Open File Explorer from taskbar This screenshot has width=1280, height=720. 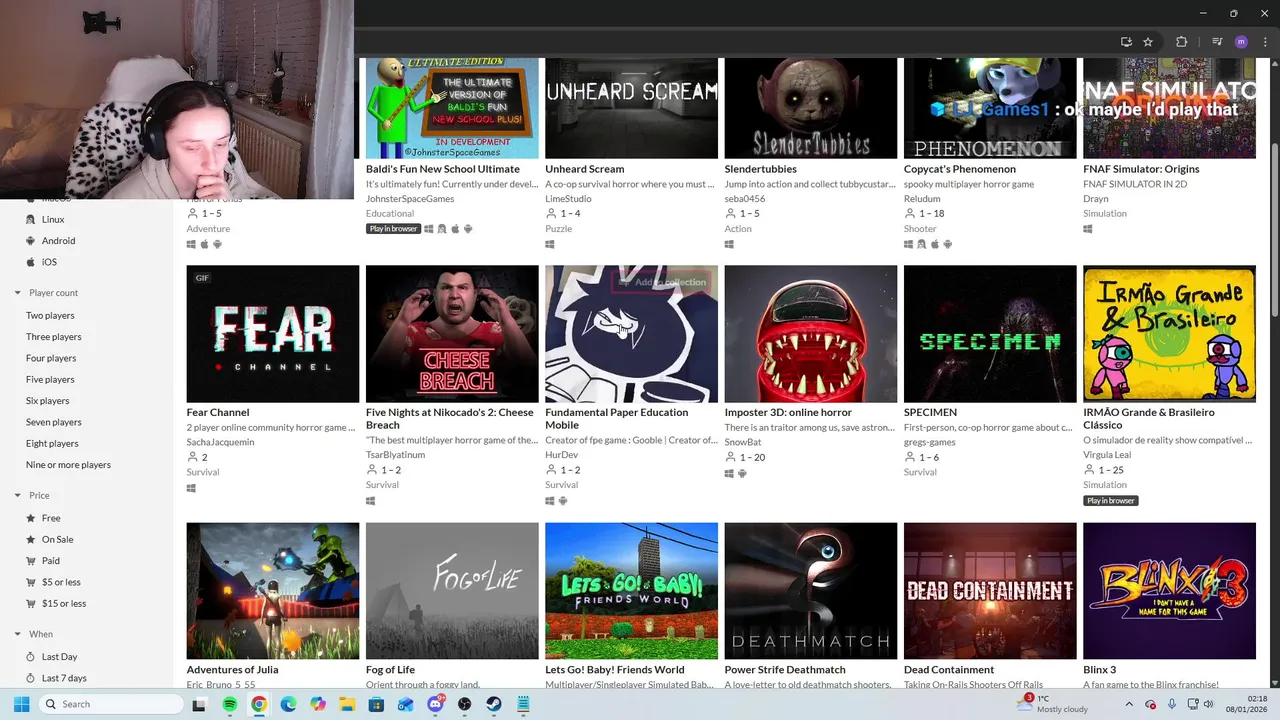click(x=347, y=704)
